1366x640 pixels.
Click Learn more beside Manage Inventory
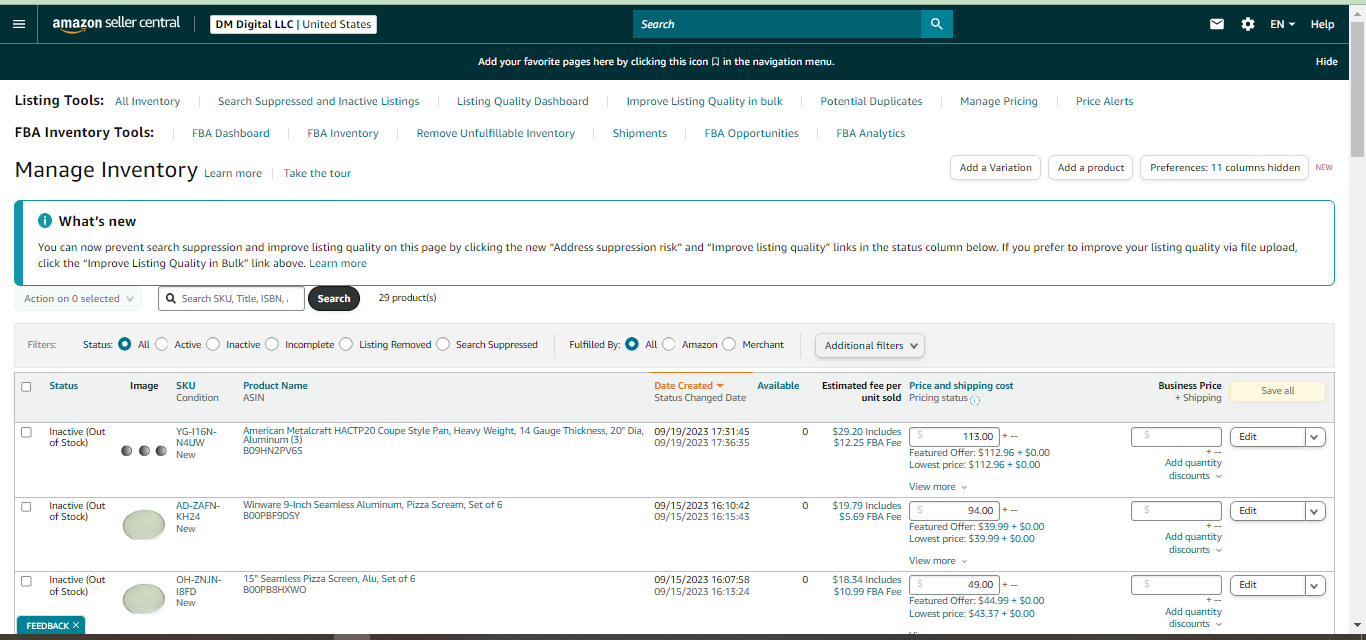[233, 173]
